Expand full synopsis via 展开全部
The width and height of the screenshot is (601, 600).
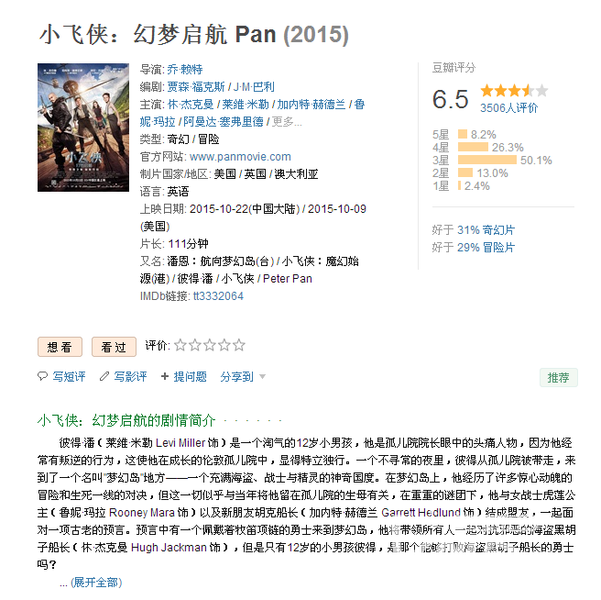[x=96, y=582]
